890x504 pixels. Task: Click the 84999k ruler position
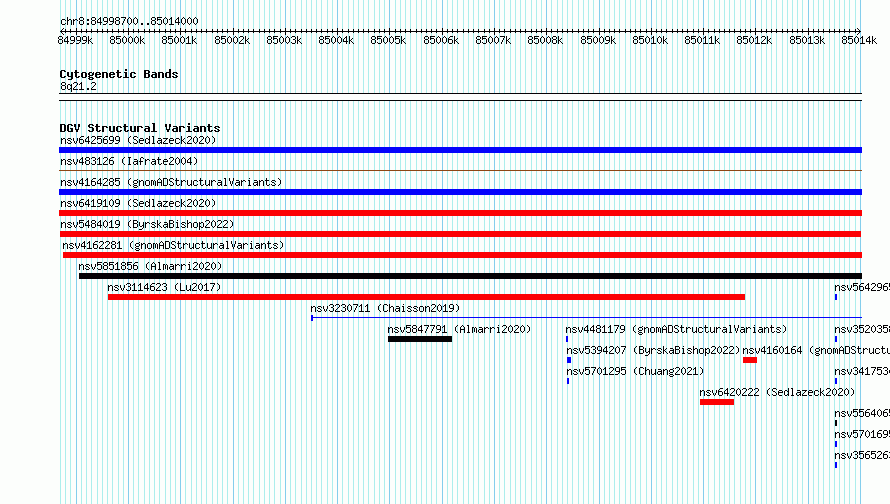pyautogui.click(x=75, y=40)
